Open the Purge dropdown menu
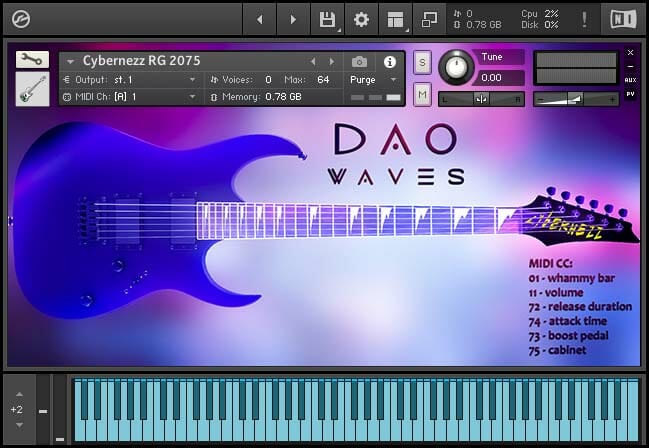 click(x=373, y=79)
